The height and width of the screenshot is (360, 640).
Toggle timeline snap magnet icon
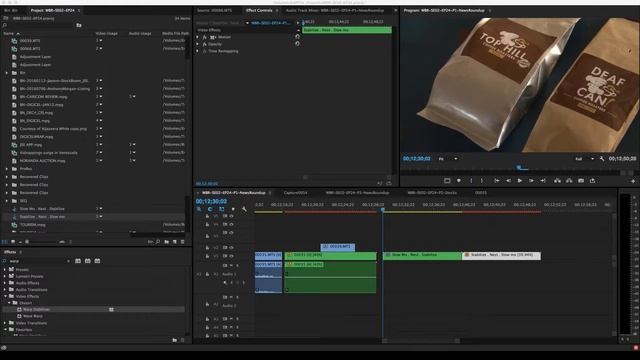pyautogui.click(x=210, y=209)
